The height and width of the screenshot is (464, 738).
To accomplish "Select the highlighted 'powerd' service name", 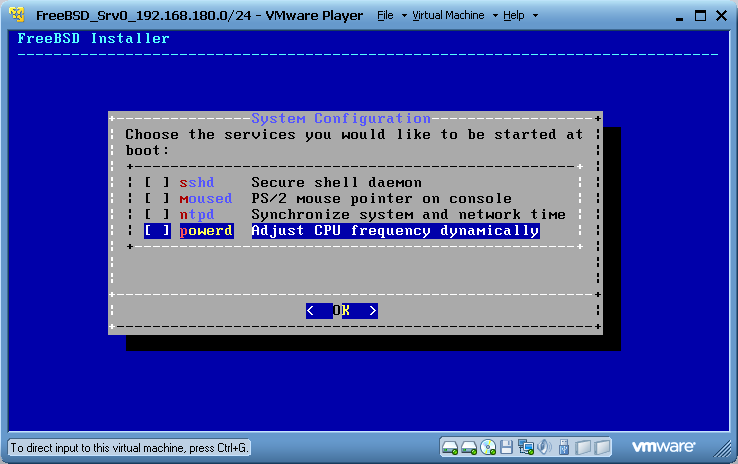I will (x=206, y=231).
